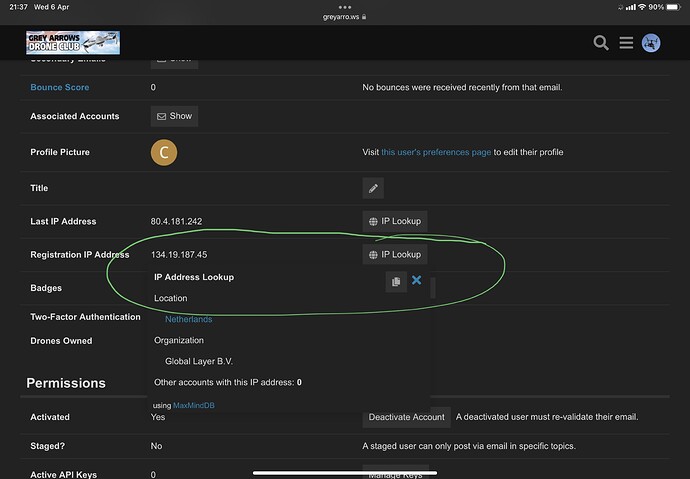The image size is (690, 479).
Task: Open the Bounce Score link
Action: click(60, 87)
